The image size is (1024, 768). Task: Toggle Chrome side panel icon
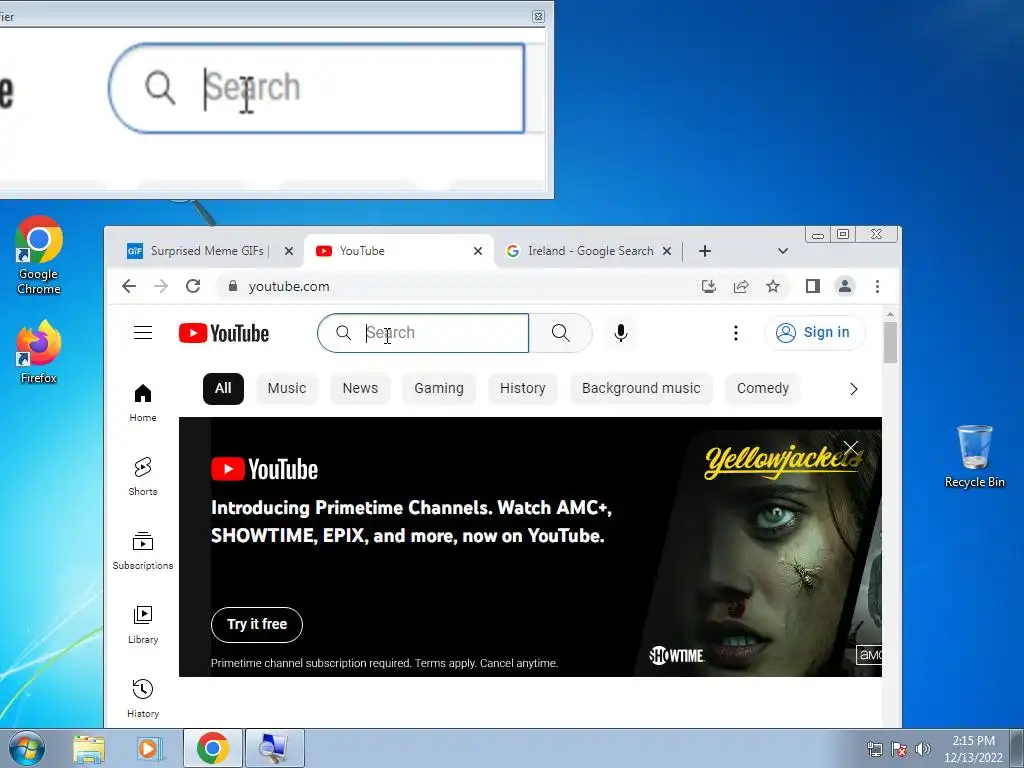click(x=812, y=286)
